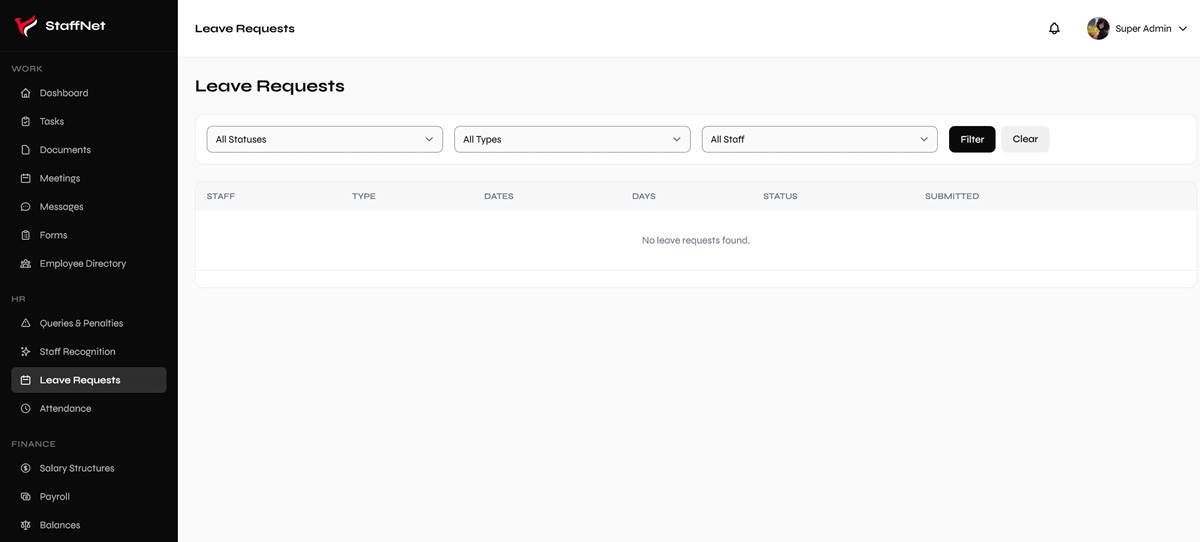Image resolution: width=1200 pixels, height=542 pixels.
Task: Click the Attendance clock icon
Action: coord(26,409)
